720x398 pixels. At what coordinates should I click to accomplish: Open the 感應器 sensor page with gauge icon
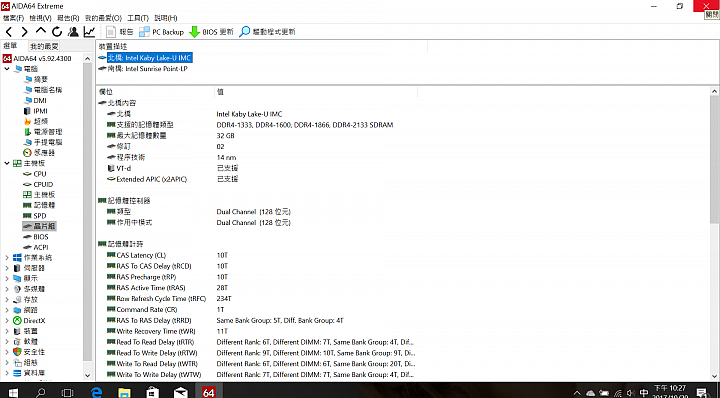pyautogui.click(x=39, y=152)
